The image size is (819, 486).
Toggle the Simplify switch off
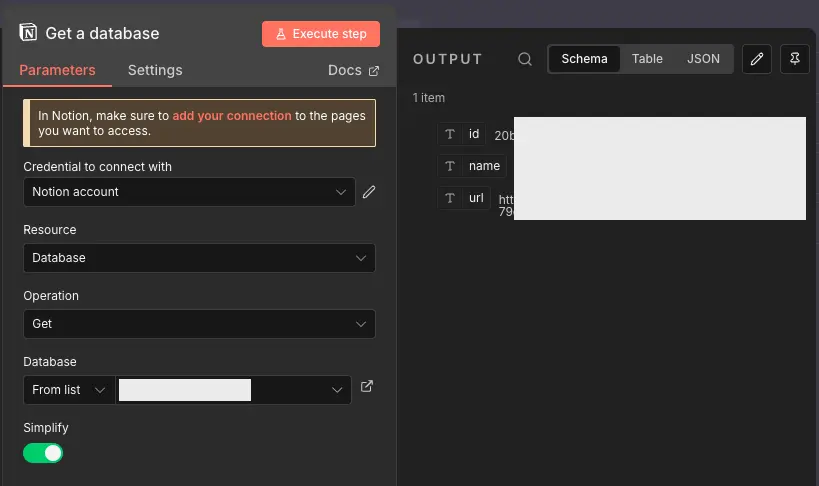pos(43,453)
